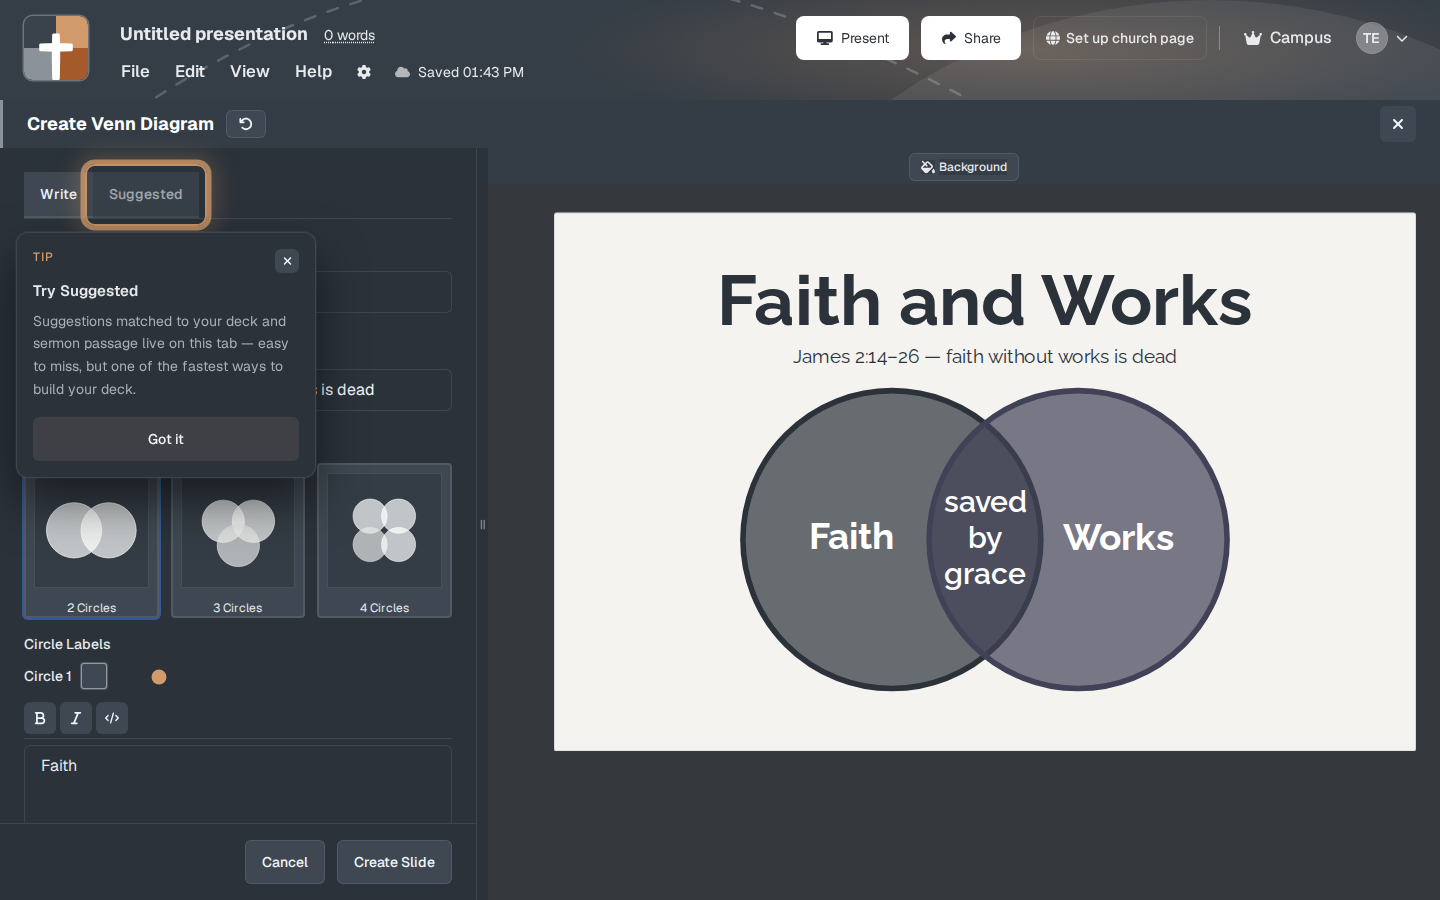Open the Background options
Viewport: 1440px width, 900px height.
(964, 167)
